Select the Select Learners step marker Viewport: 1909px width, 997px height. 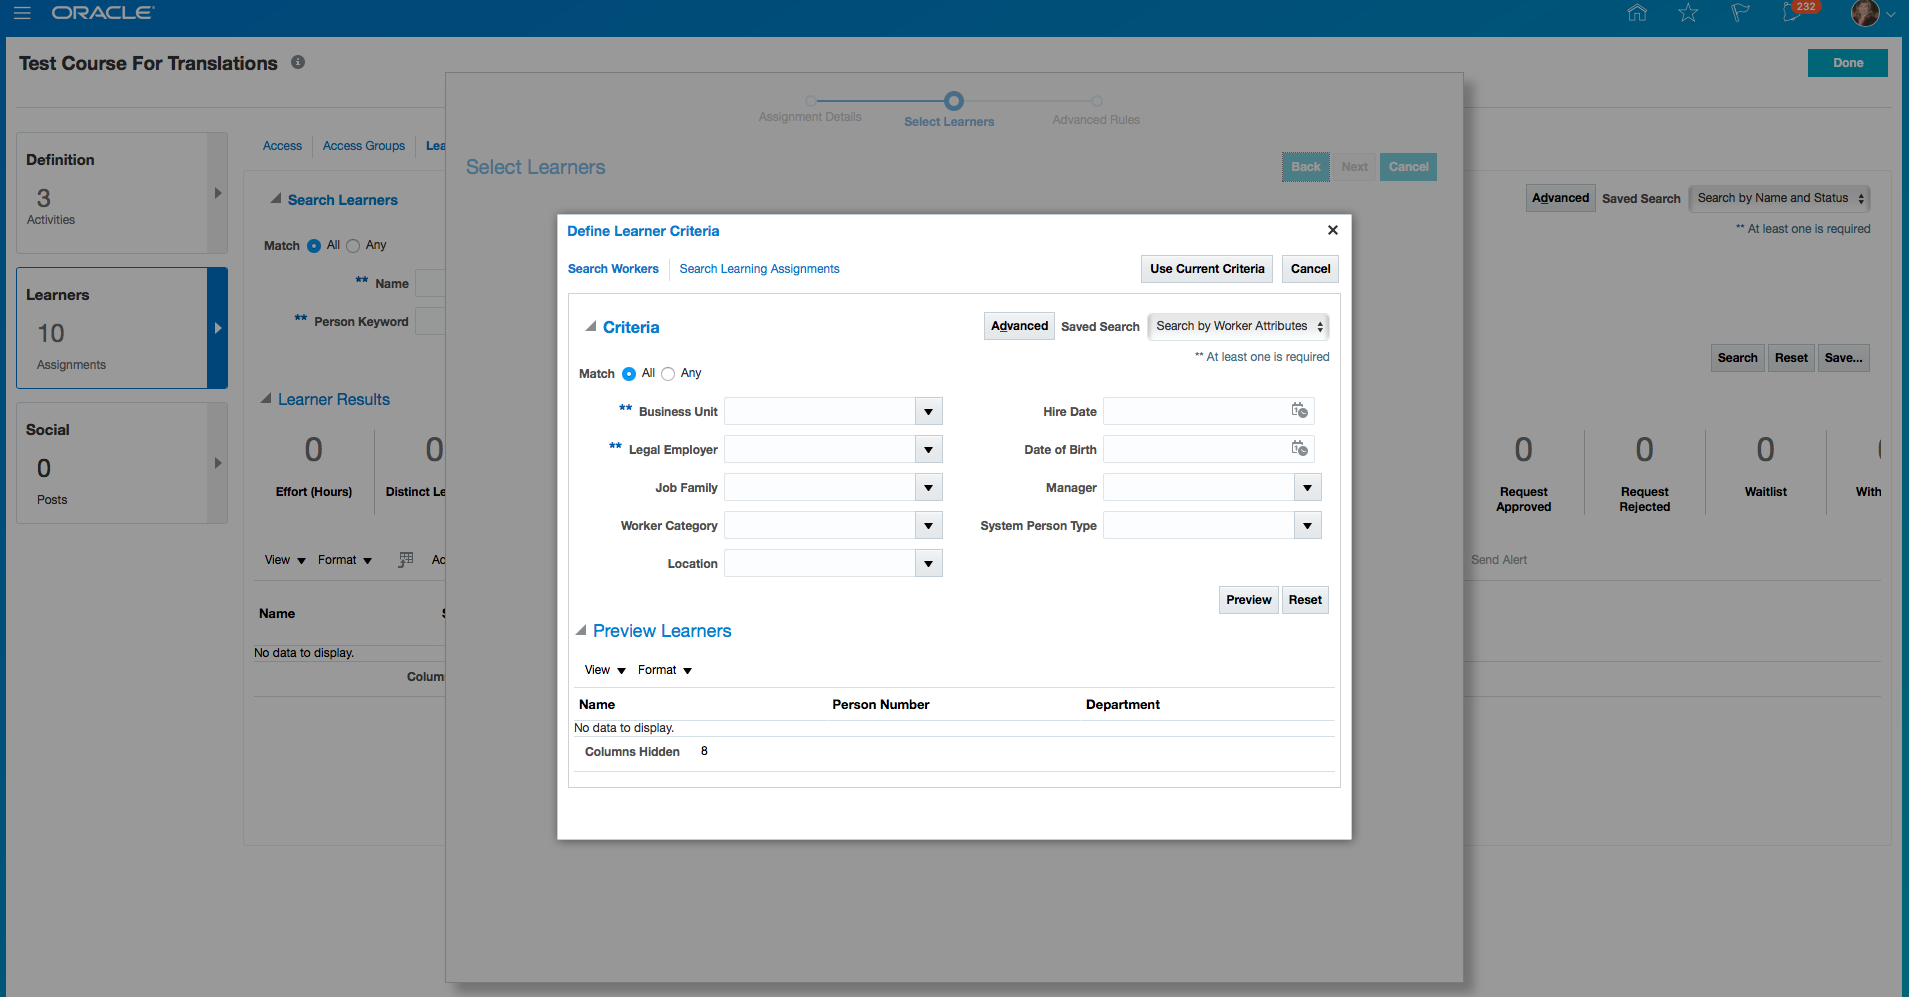pos(954,101)
